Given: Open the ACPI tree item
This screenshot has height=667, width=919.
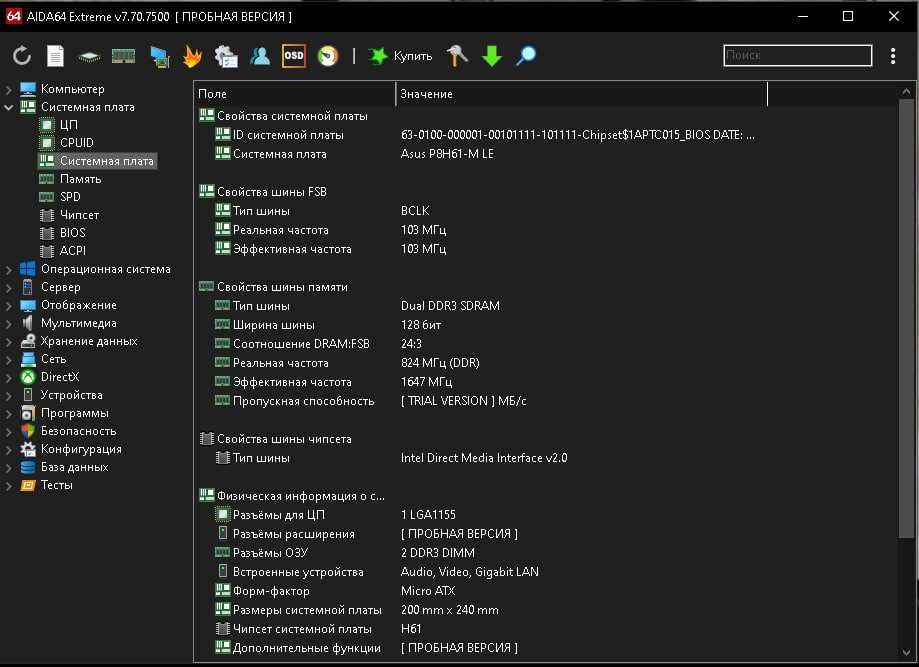Looking at the screenshot, I should pos(73,251).
